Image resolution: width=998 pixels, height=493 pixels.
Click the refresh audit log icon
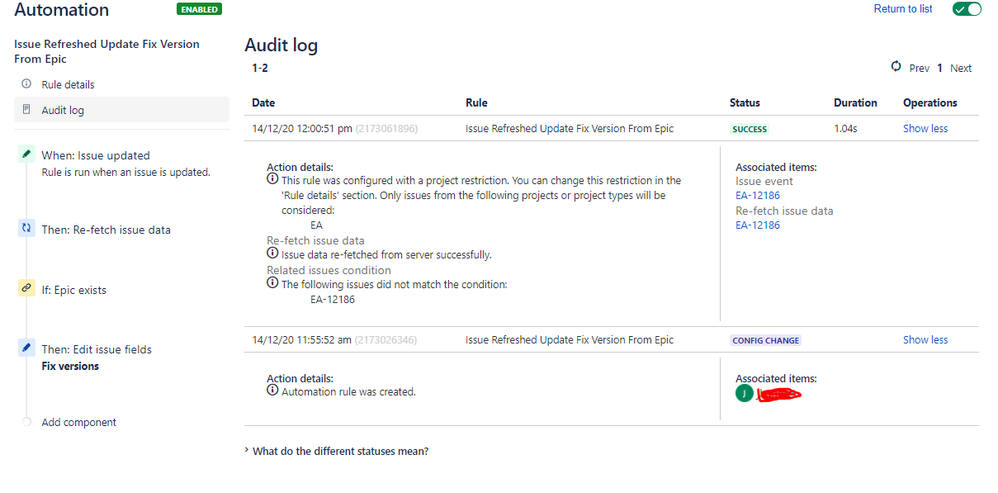point(897,67)
